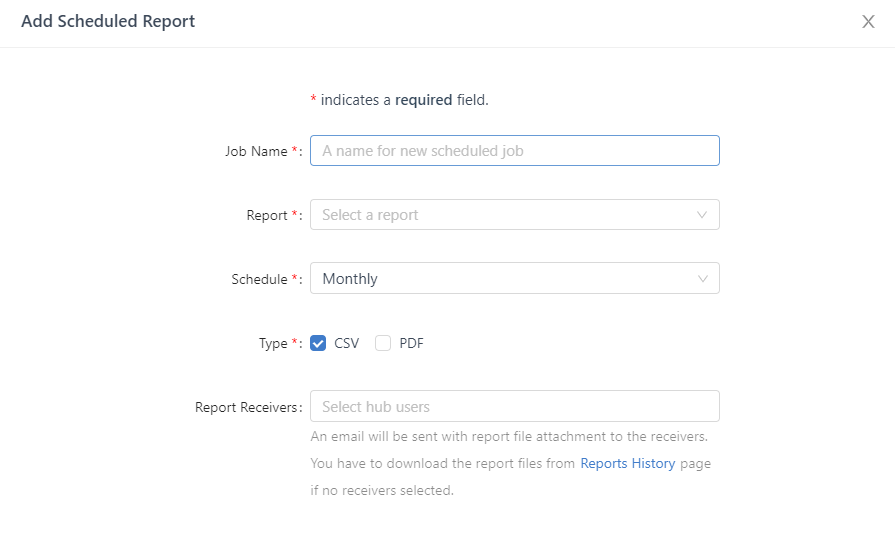Click the Select hub users receivers field
Viewport: 895px width, 543px height.
tap(514, 407)
